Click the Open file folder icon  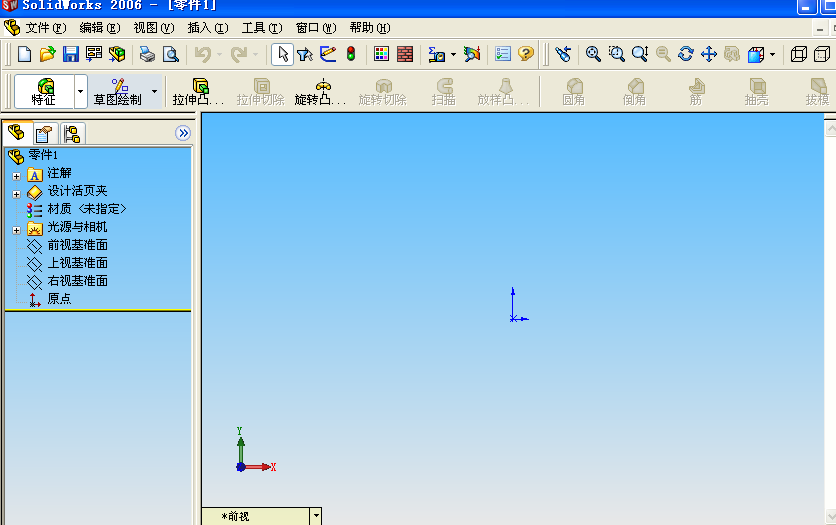pyautogui.click(x=47, y=54)
